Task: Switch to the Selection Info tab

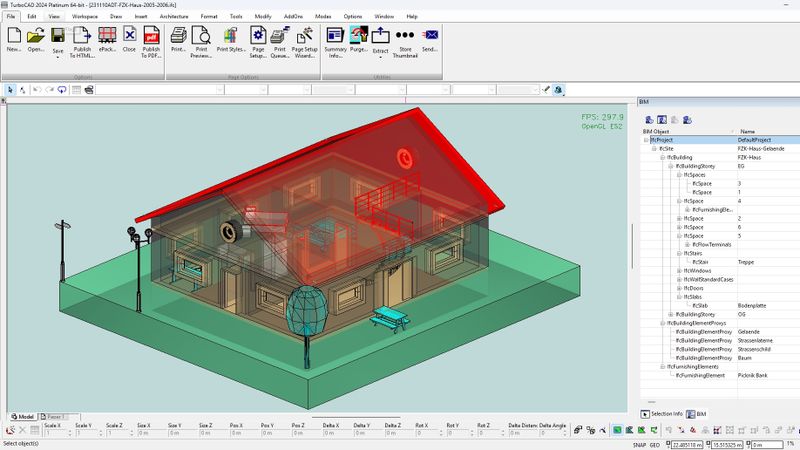Action: tap(662, 414)
